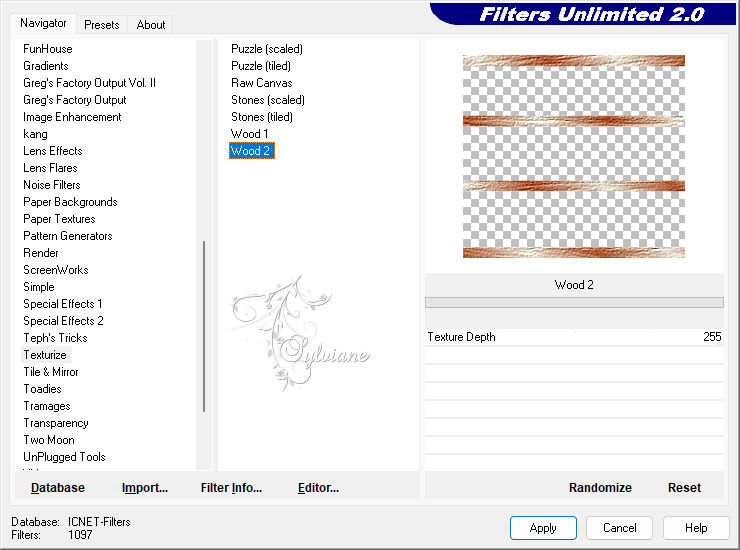Click the Database button

coord(58,488)
